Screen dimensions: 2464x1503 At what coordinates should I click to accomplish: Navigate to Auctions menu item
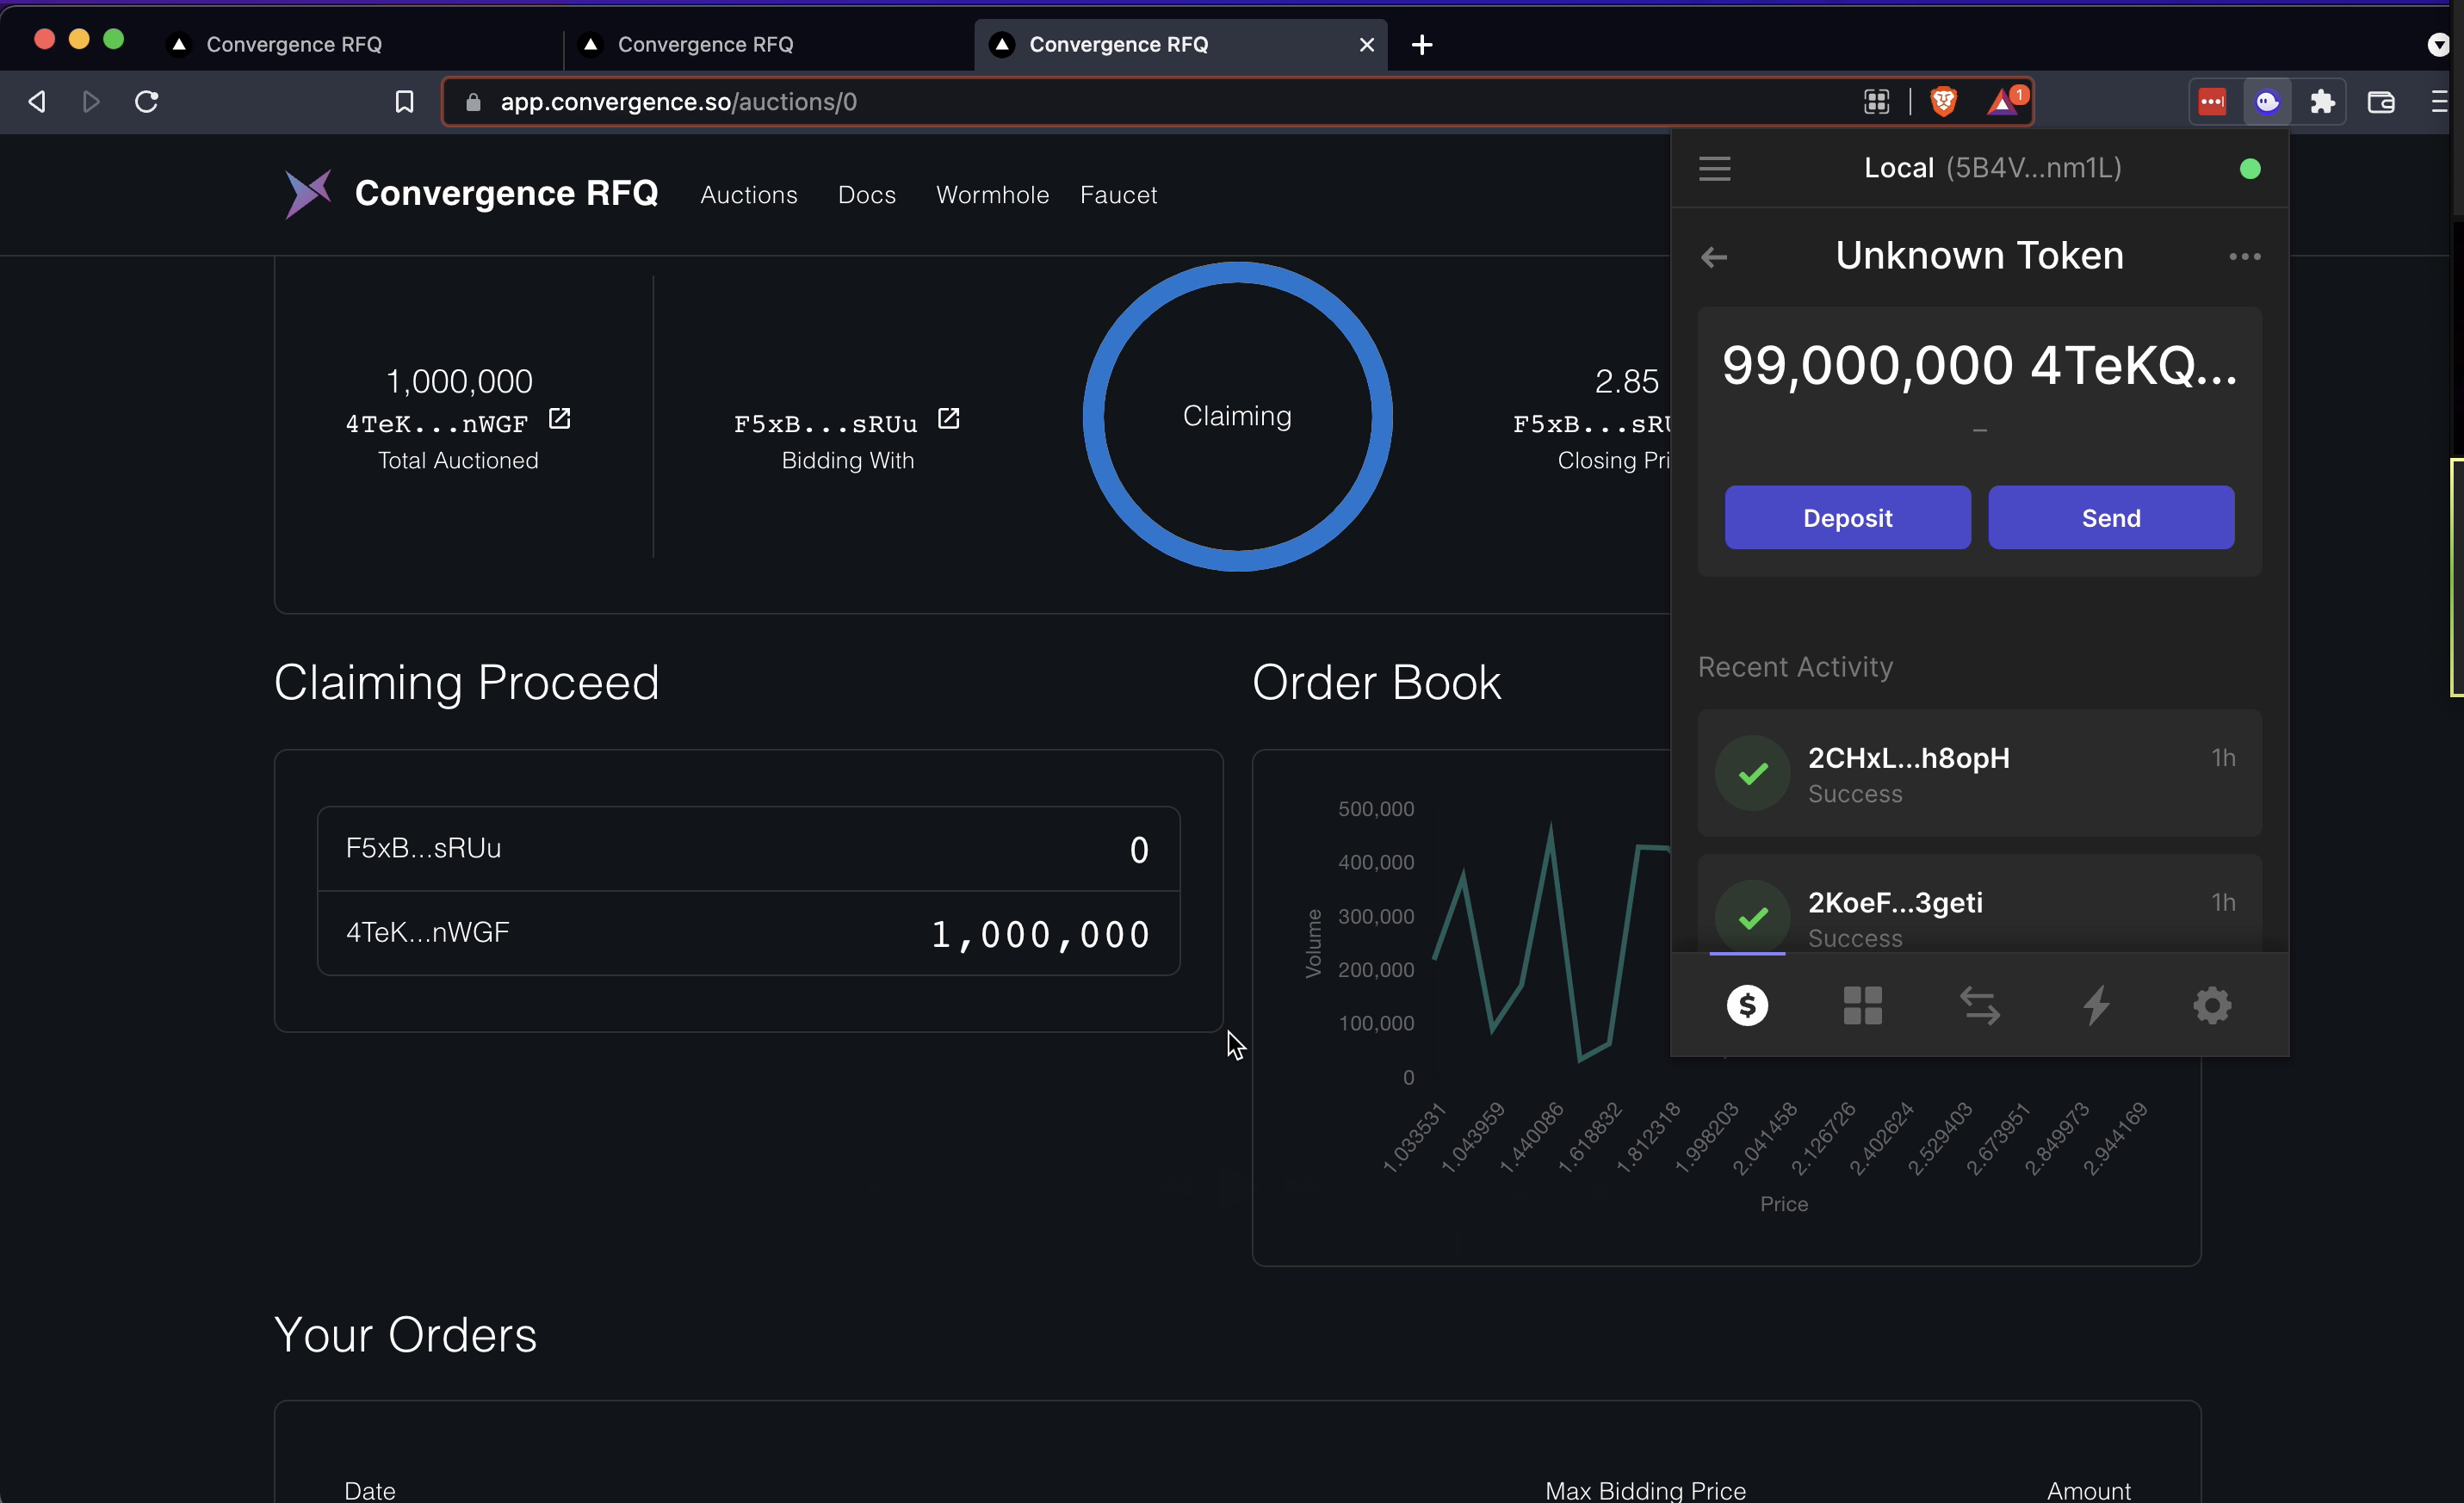point(748,195)
